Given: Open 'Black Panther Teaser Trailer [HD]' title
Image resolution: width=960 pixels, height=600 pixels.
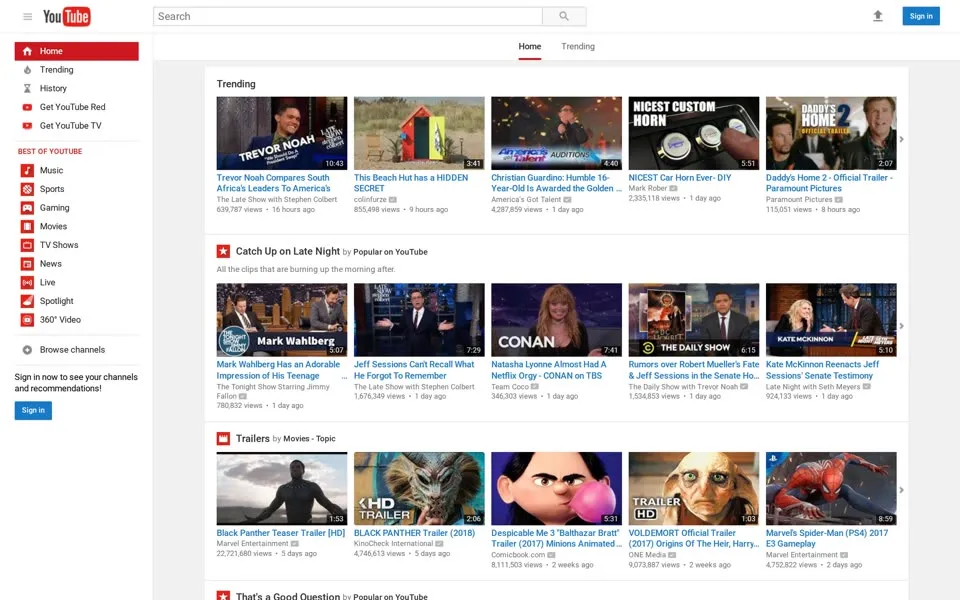Looking at the screenshot, I should click(281, 533).
